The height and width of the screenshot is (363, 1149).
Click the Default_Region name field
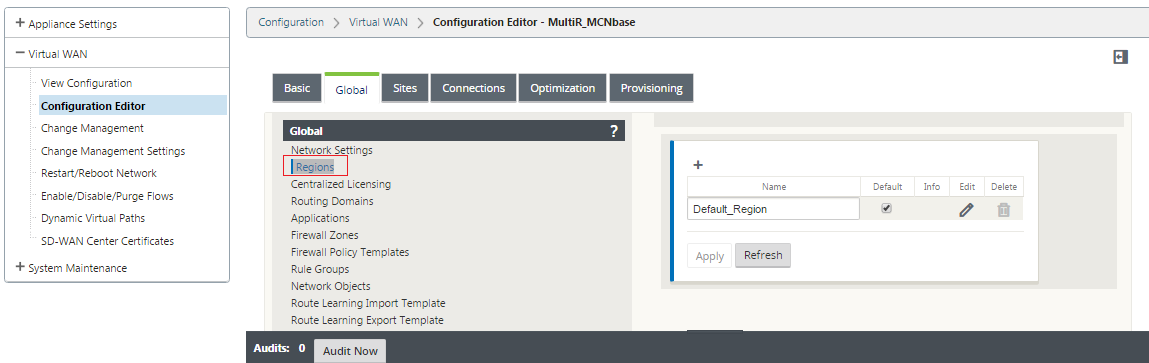(773, 209)
